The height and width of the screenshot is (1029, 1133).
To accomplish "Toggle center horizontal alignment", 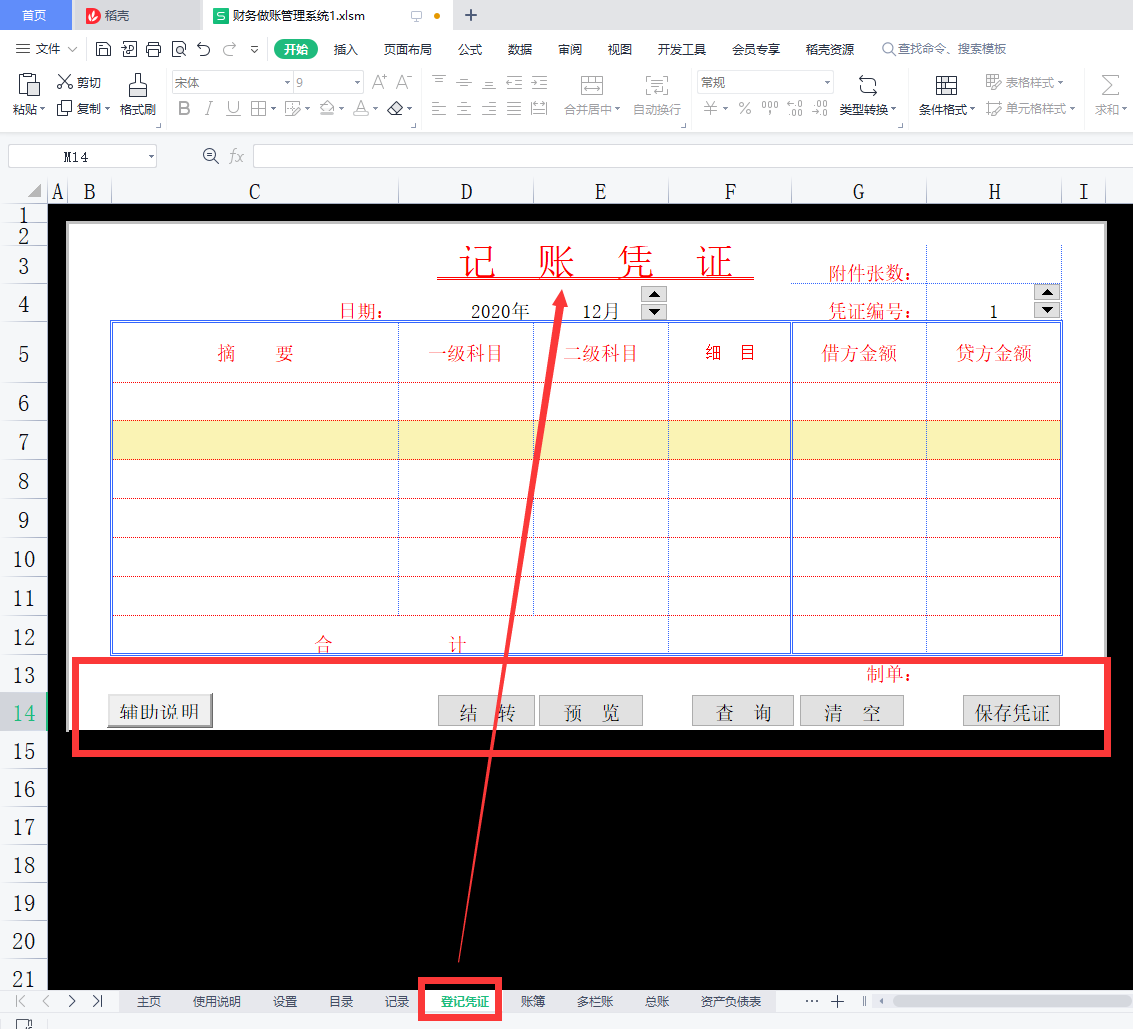I will 464,108.
